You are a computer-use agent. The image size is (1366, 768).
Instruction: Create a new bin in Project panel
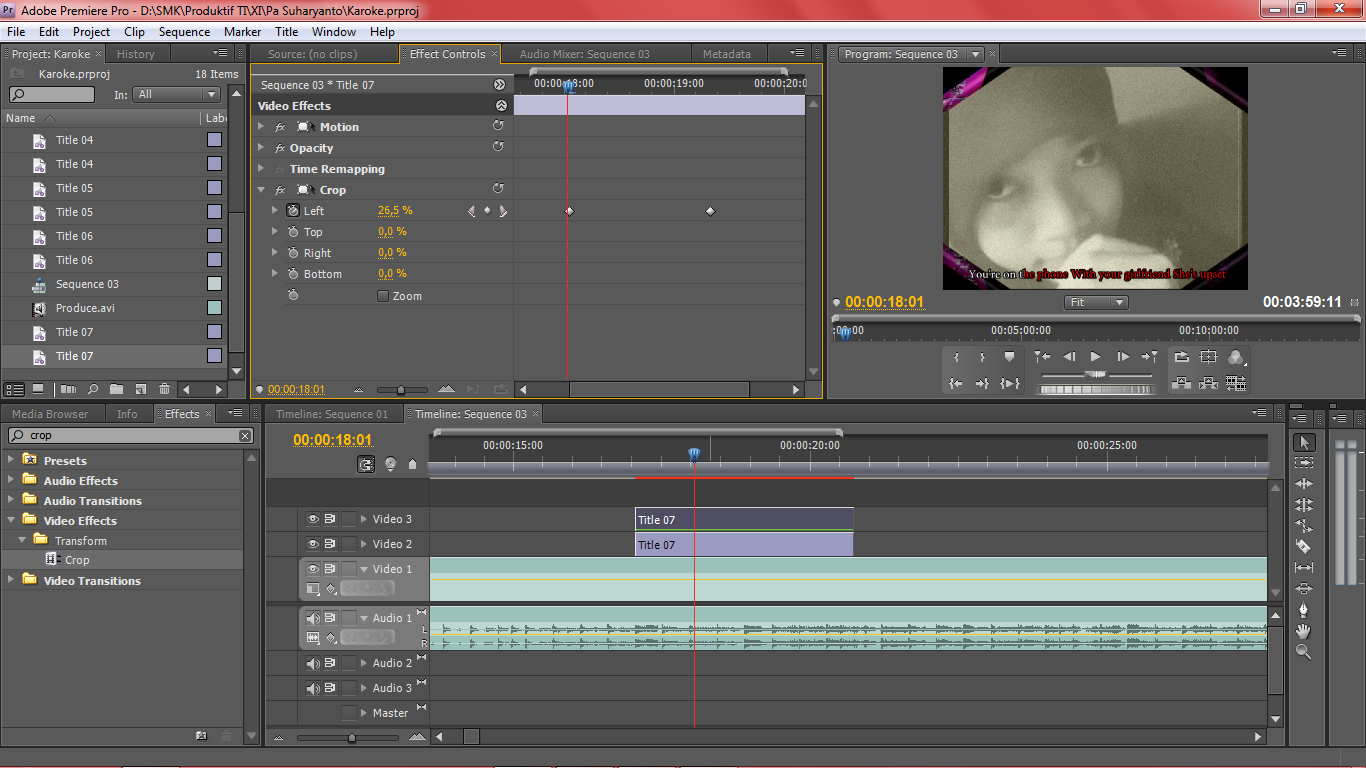(116, 389)
